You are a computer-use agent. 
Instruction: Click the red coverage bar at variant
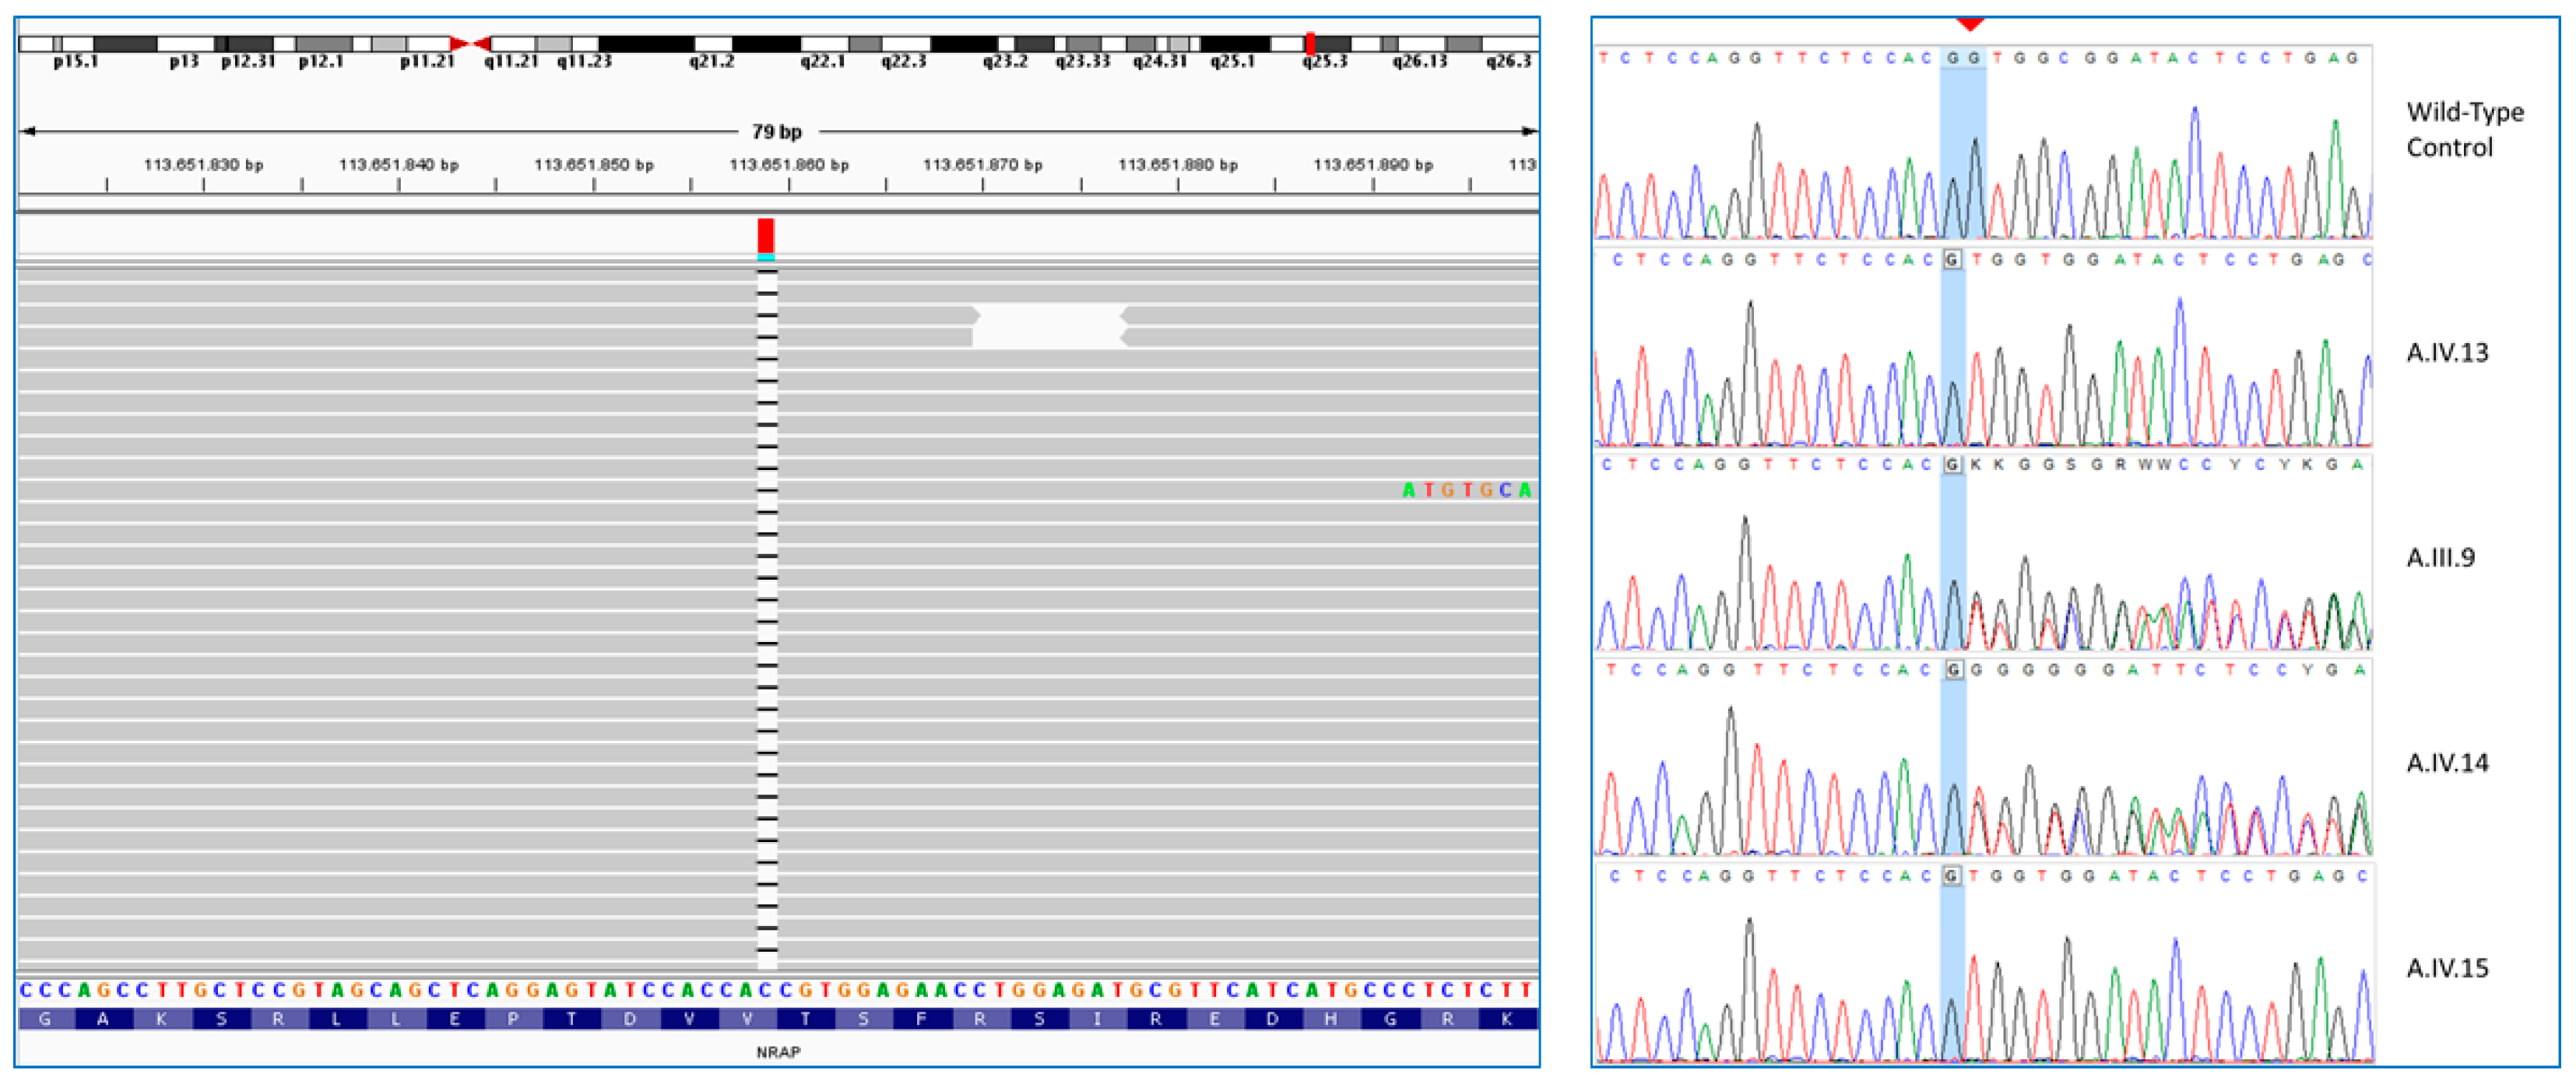pos(766,235)
